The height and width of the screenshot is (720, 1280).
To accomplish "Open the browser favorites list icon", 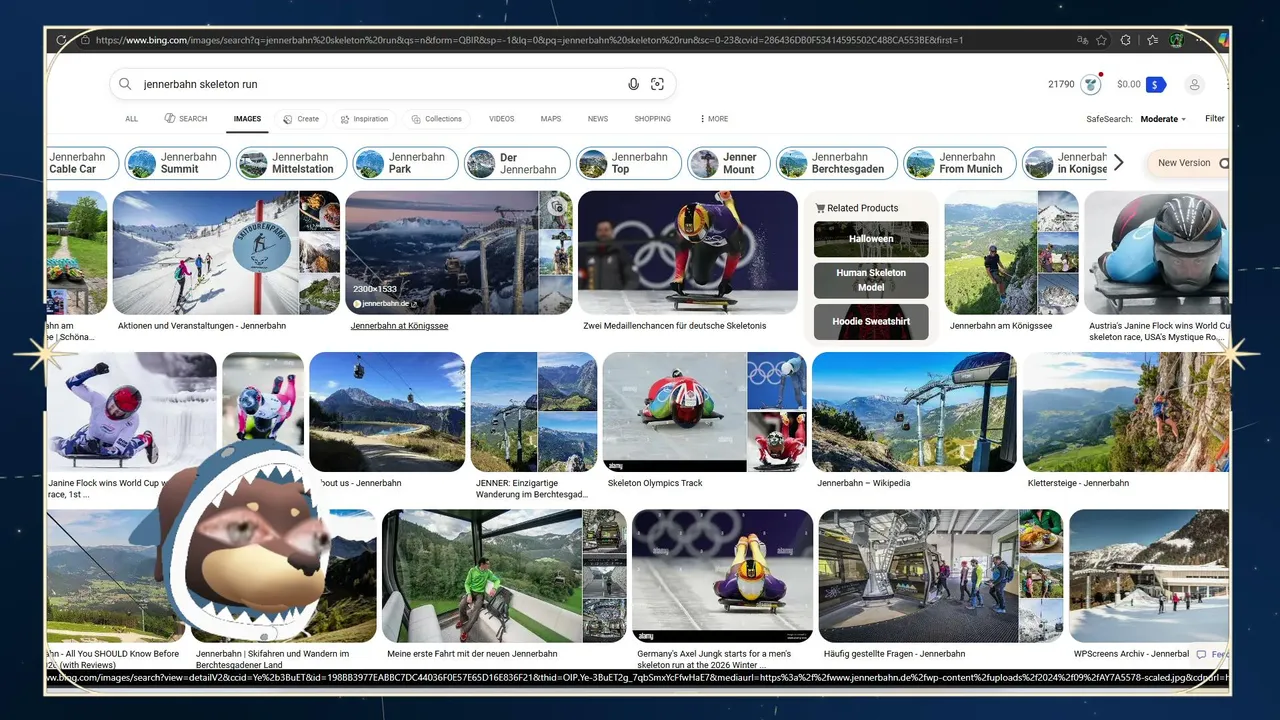I will coord(1152,40).
